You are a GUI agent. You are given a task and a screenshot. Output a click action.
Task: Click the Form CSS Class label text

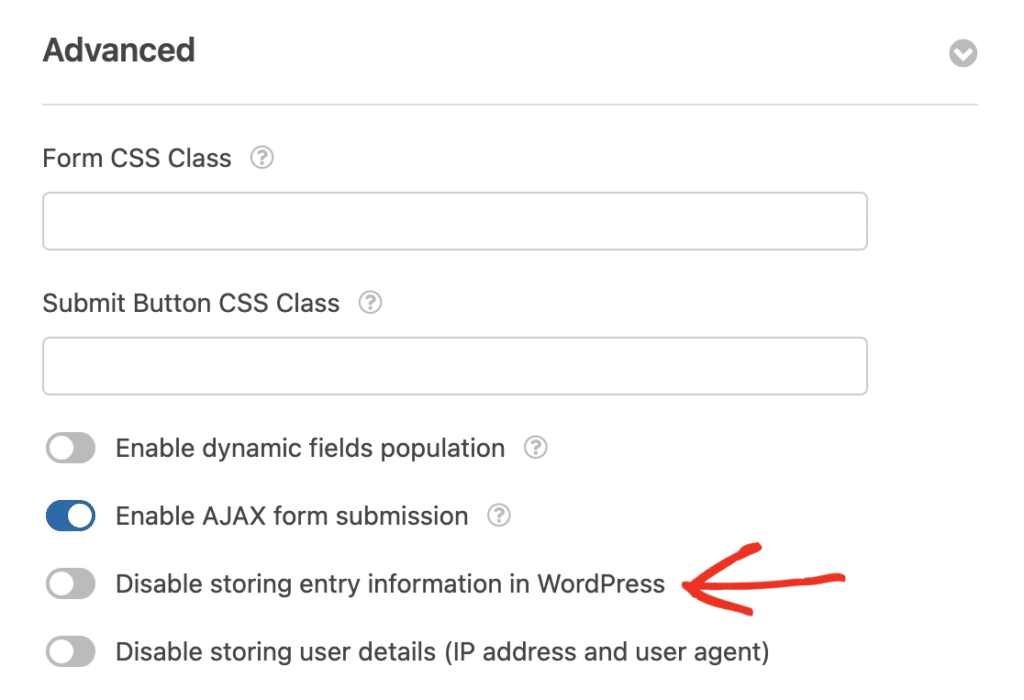136,158
